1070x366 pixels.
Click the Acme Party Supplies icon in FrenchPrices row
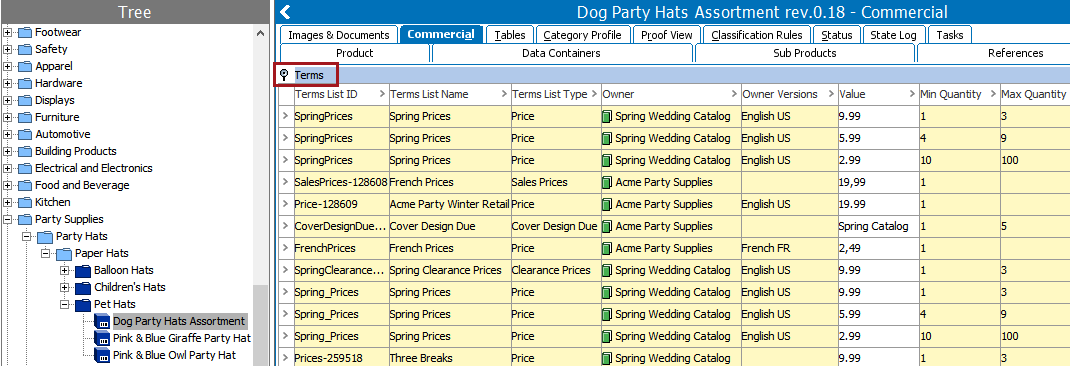(x=607, y=248)
